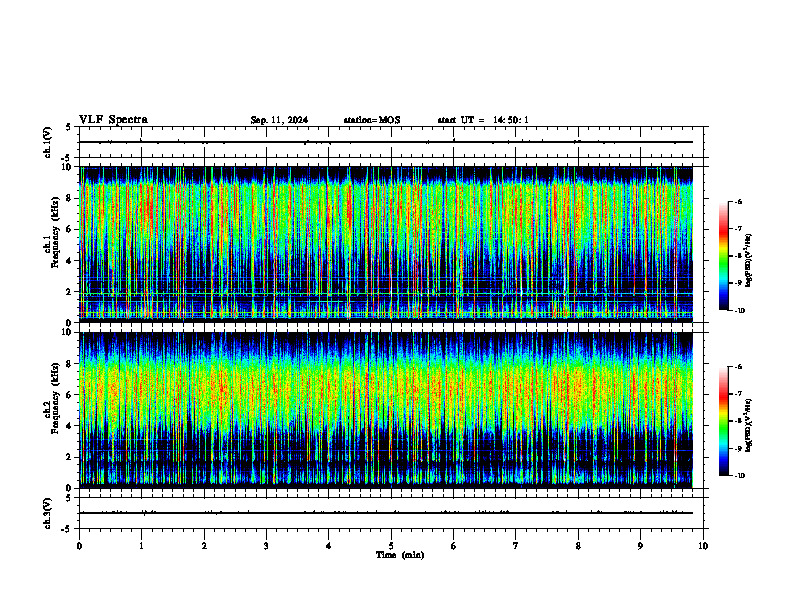Click time axis tick label "4"

[329, 546]
